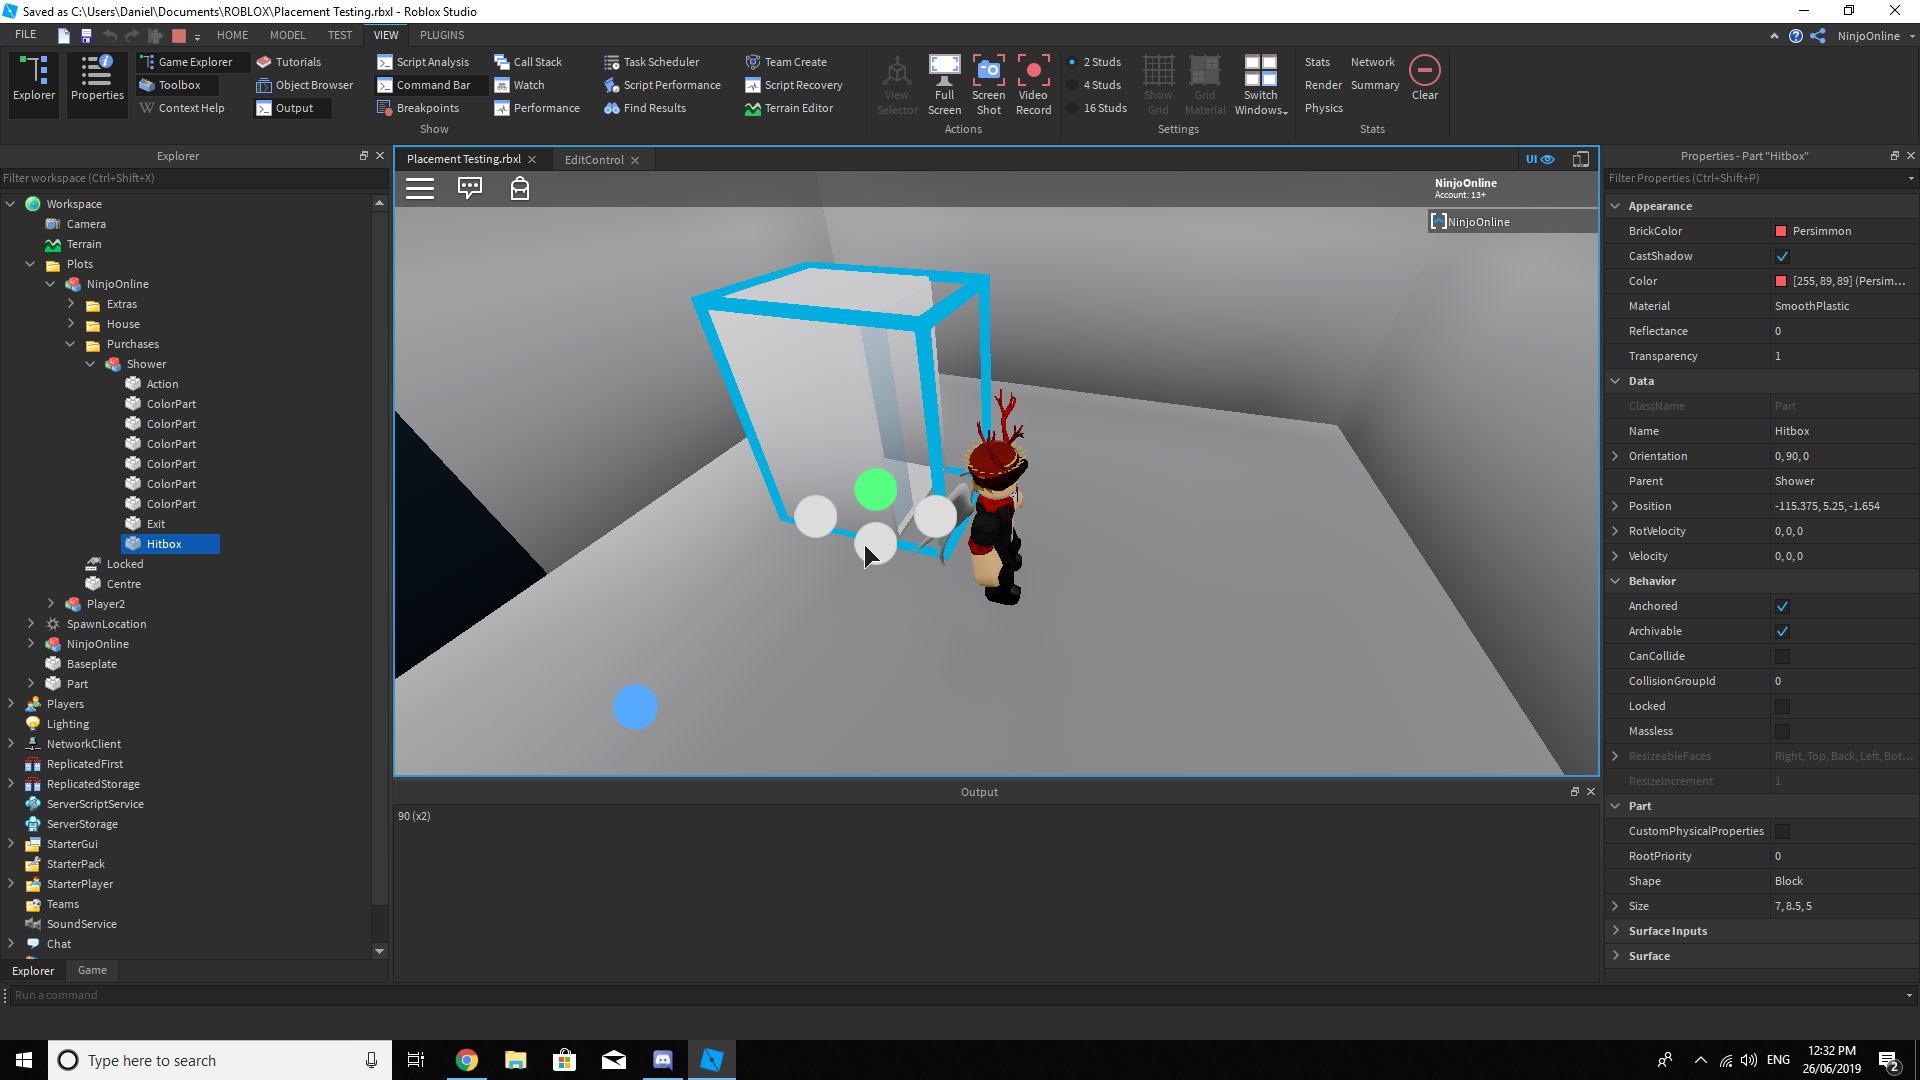
Task: Open the Toolbox
Action: [x=175, y=85]
